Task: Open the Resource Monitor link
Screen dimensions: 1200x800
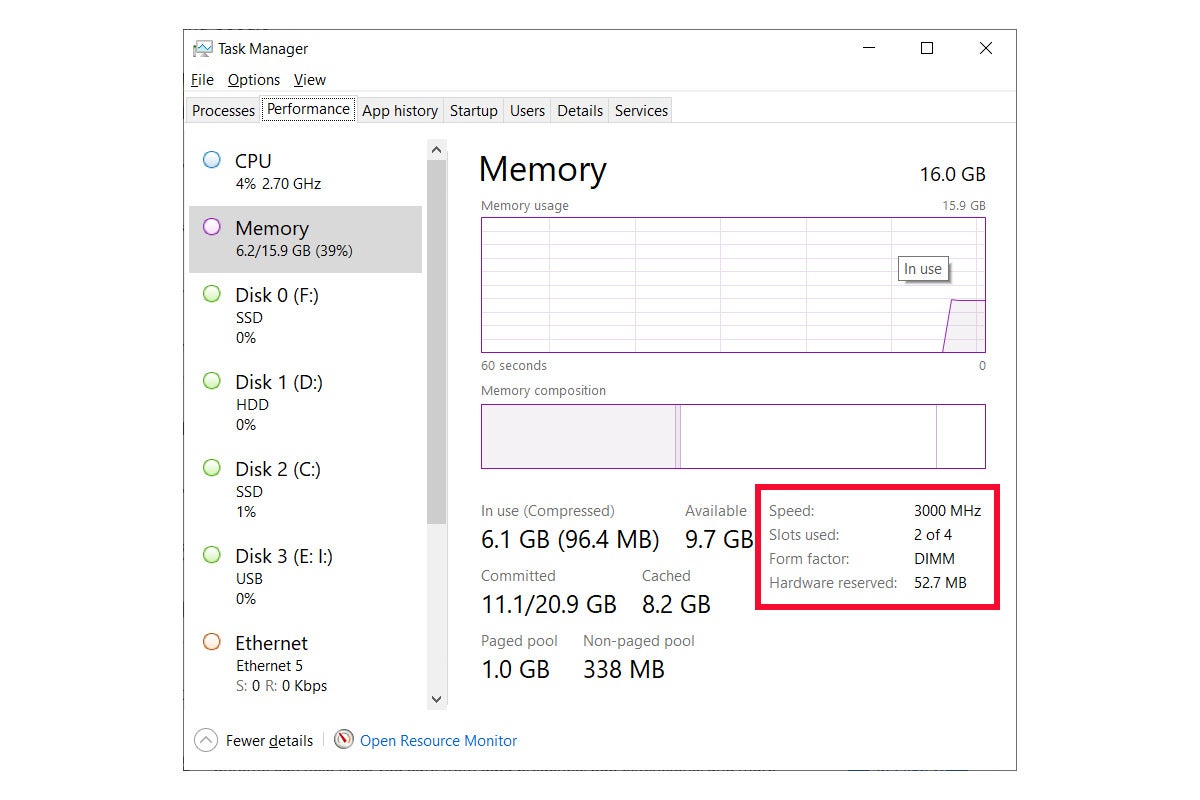Action: tap(438, 741)
